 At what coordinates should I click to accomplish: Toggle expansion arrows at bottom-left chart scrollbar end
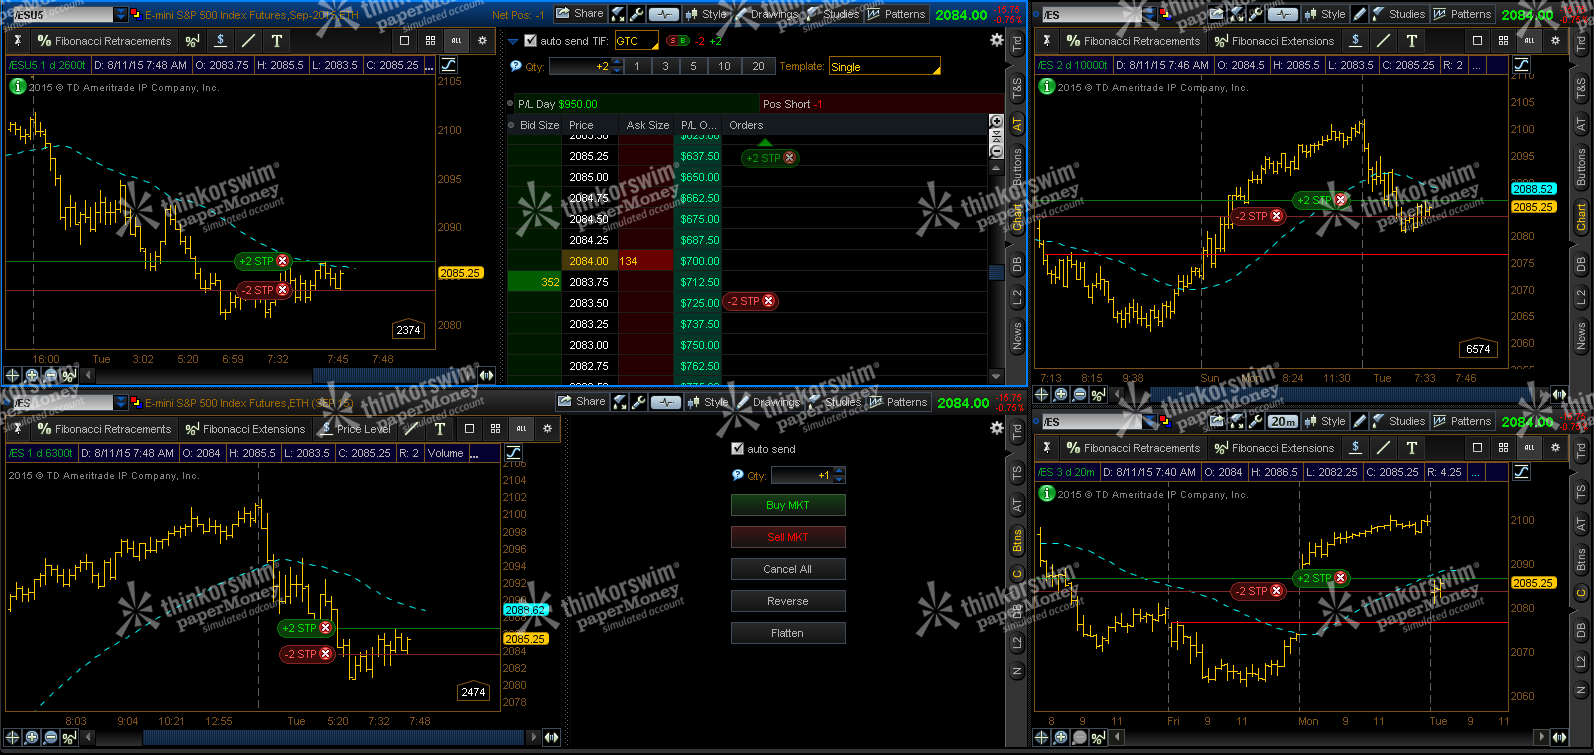(x=551, y=737)
